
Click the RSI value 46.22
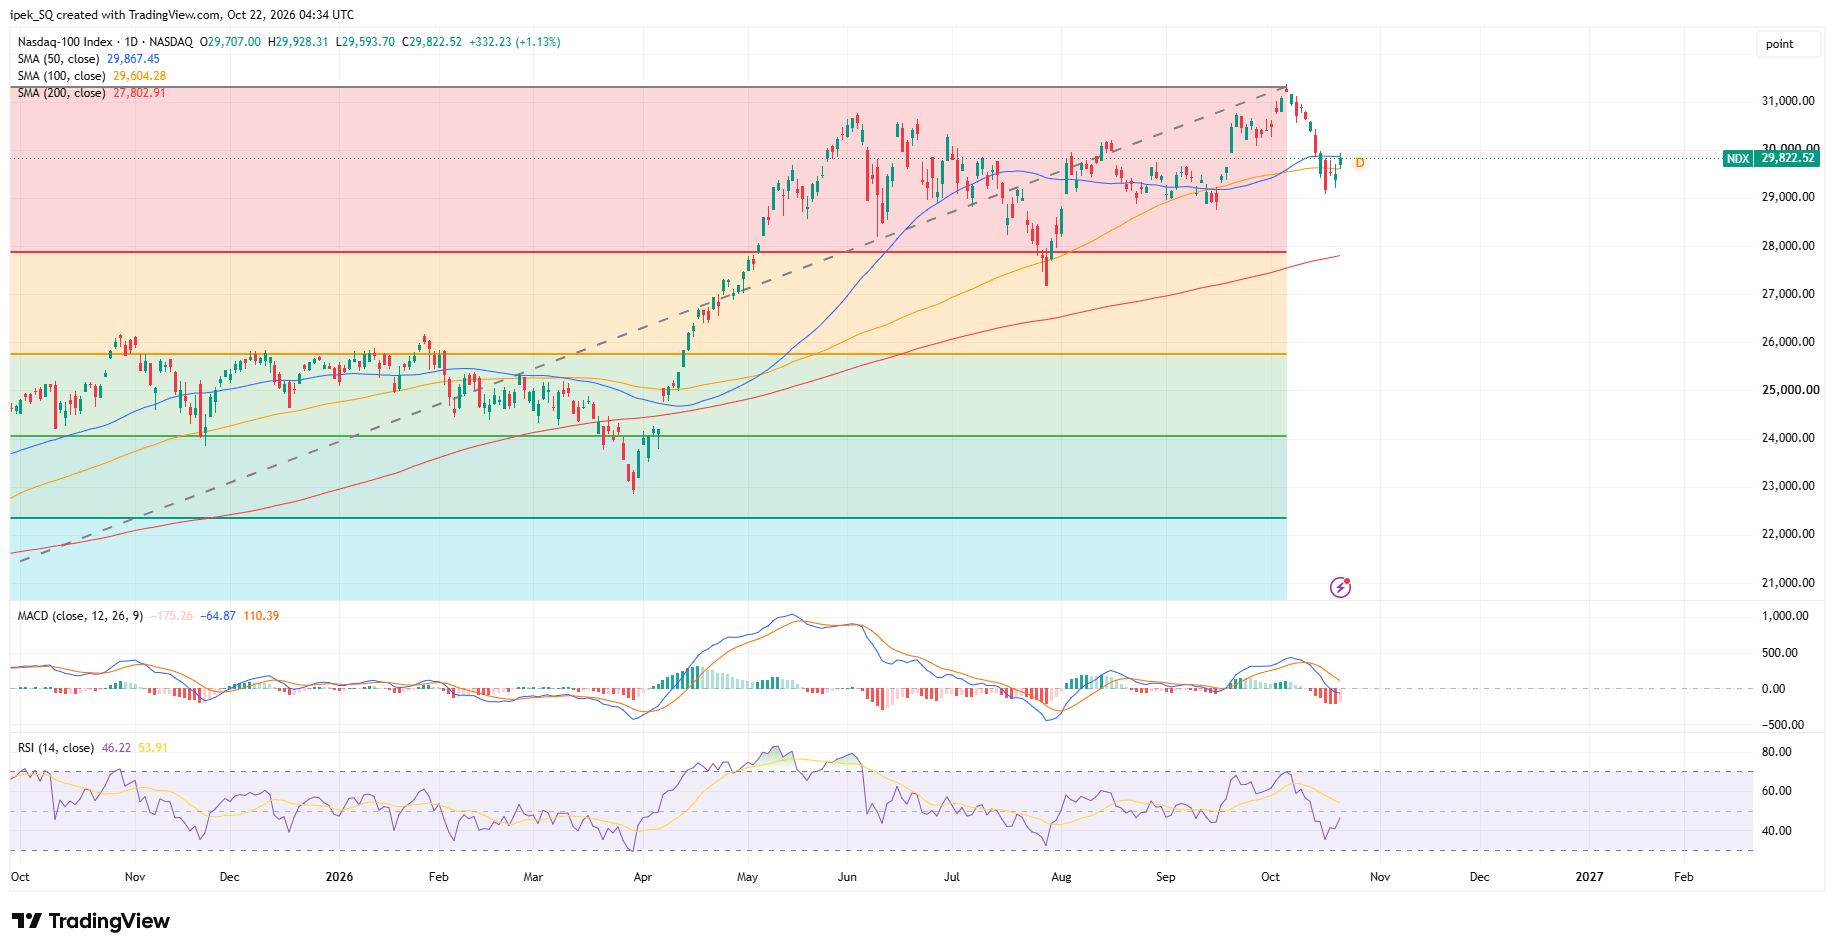click(x=116, y=748)
